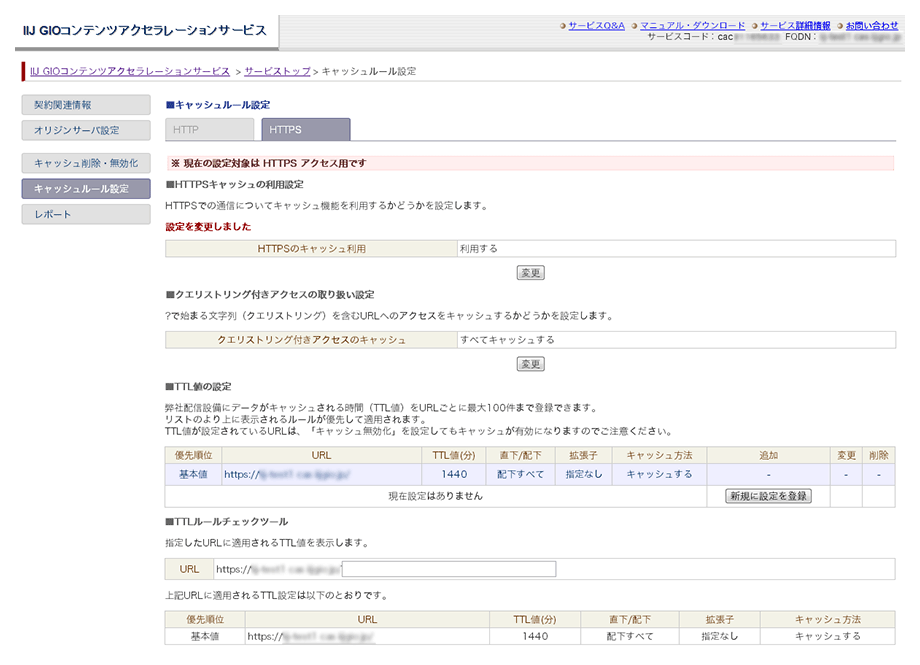Switch to the HTTP tab
Screen dimensions: 920x665
click(209, 130)
